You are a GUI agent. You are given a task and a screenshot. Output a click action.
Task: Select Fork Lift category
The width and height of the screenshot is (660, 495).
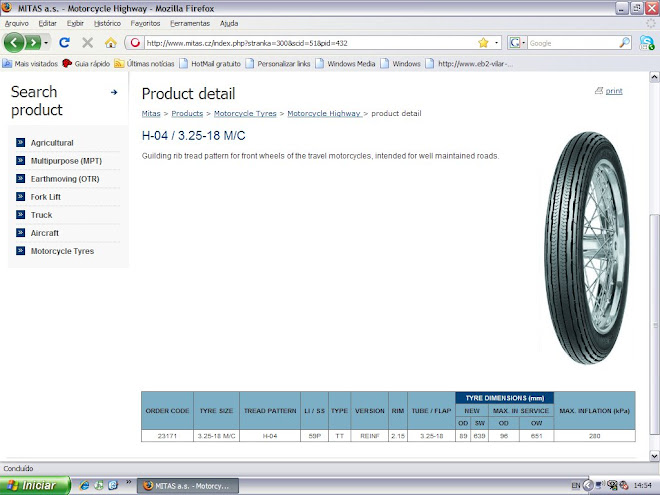[x=45, y=197]
